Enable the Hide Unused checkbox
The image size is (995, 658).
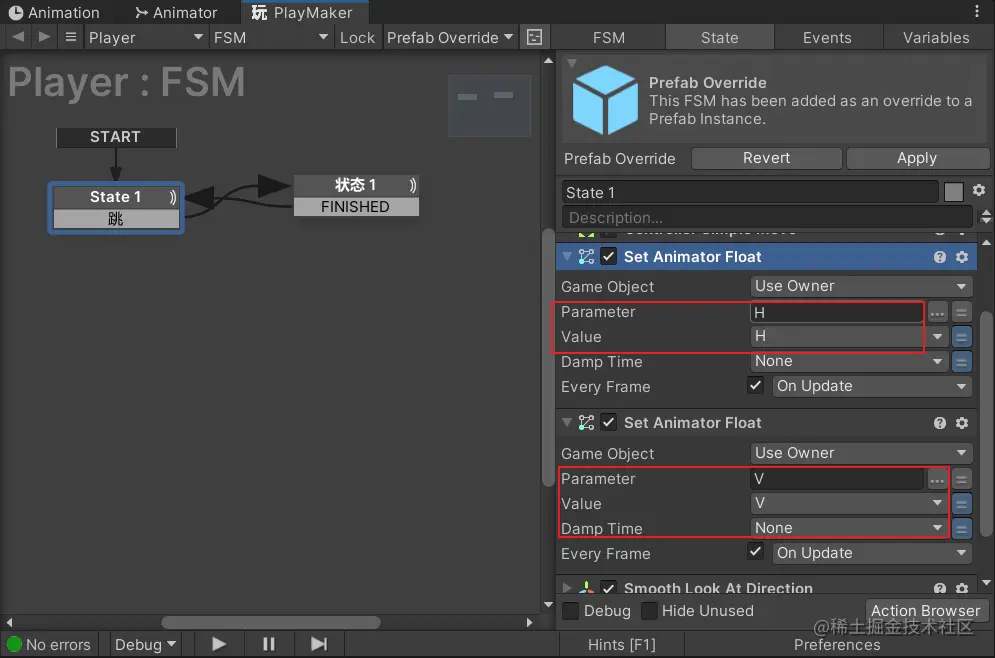649,610
